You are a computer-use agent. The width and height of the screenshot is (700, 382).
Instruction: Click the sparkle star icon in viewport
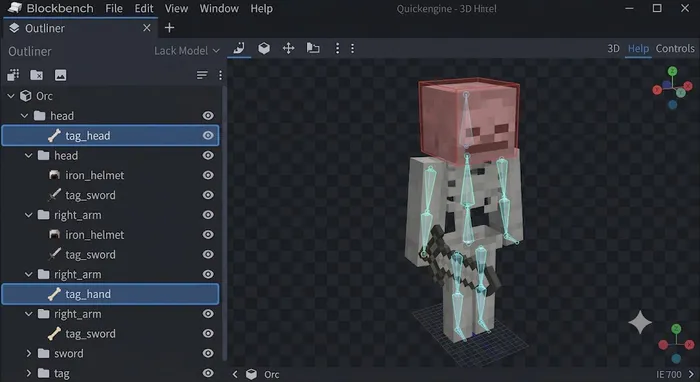tap(640, 322)
